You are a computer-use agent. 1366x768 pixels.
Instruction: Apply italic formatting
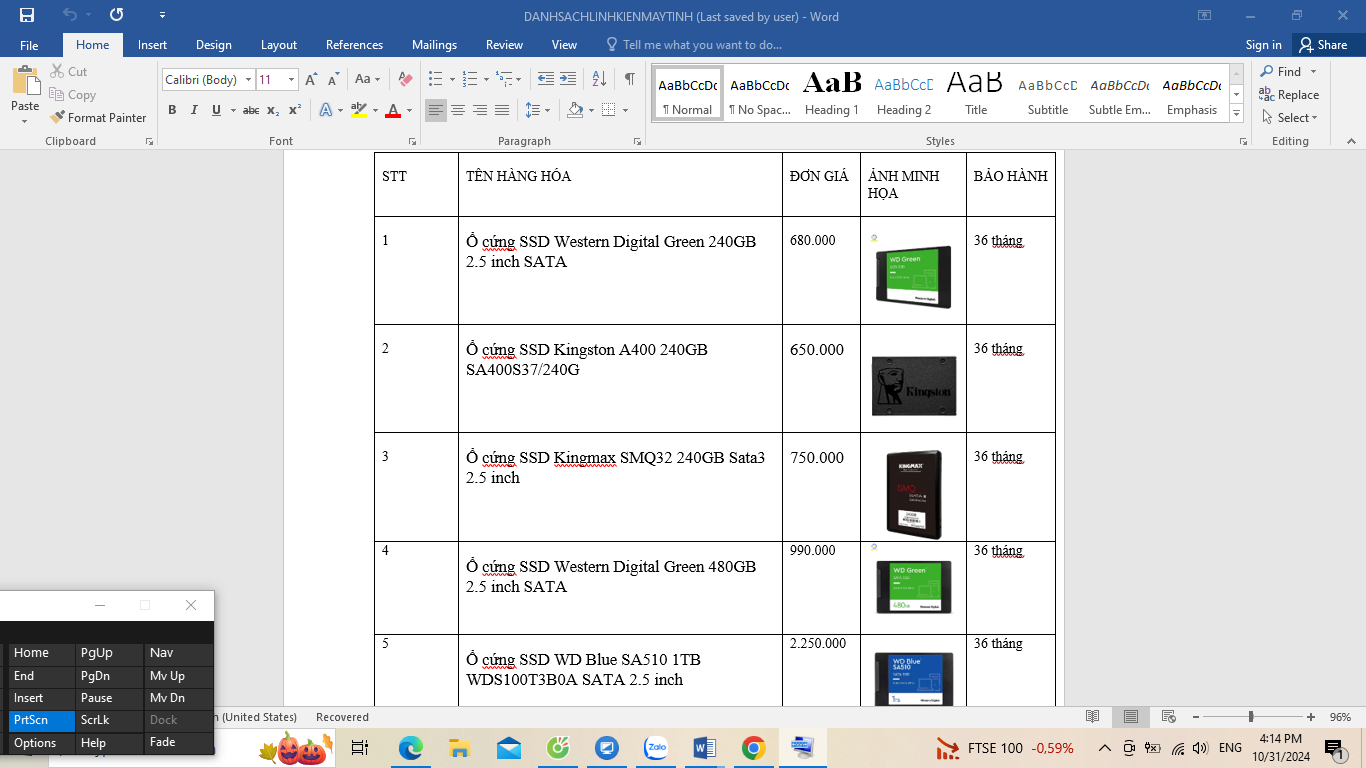coord(193,109)
